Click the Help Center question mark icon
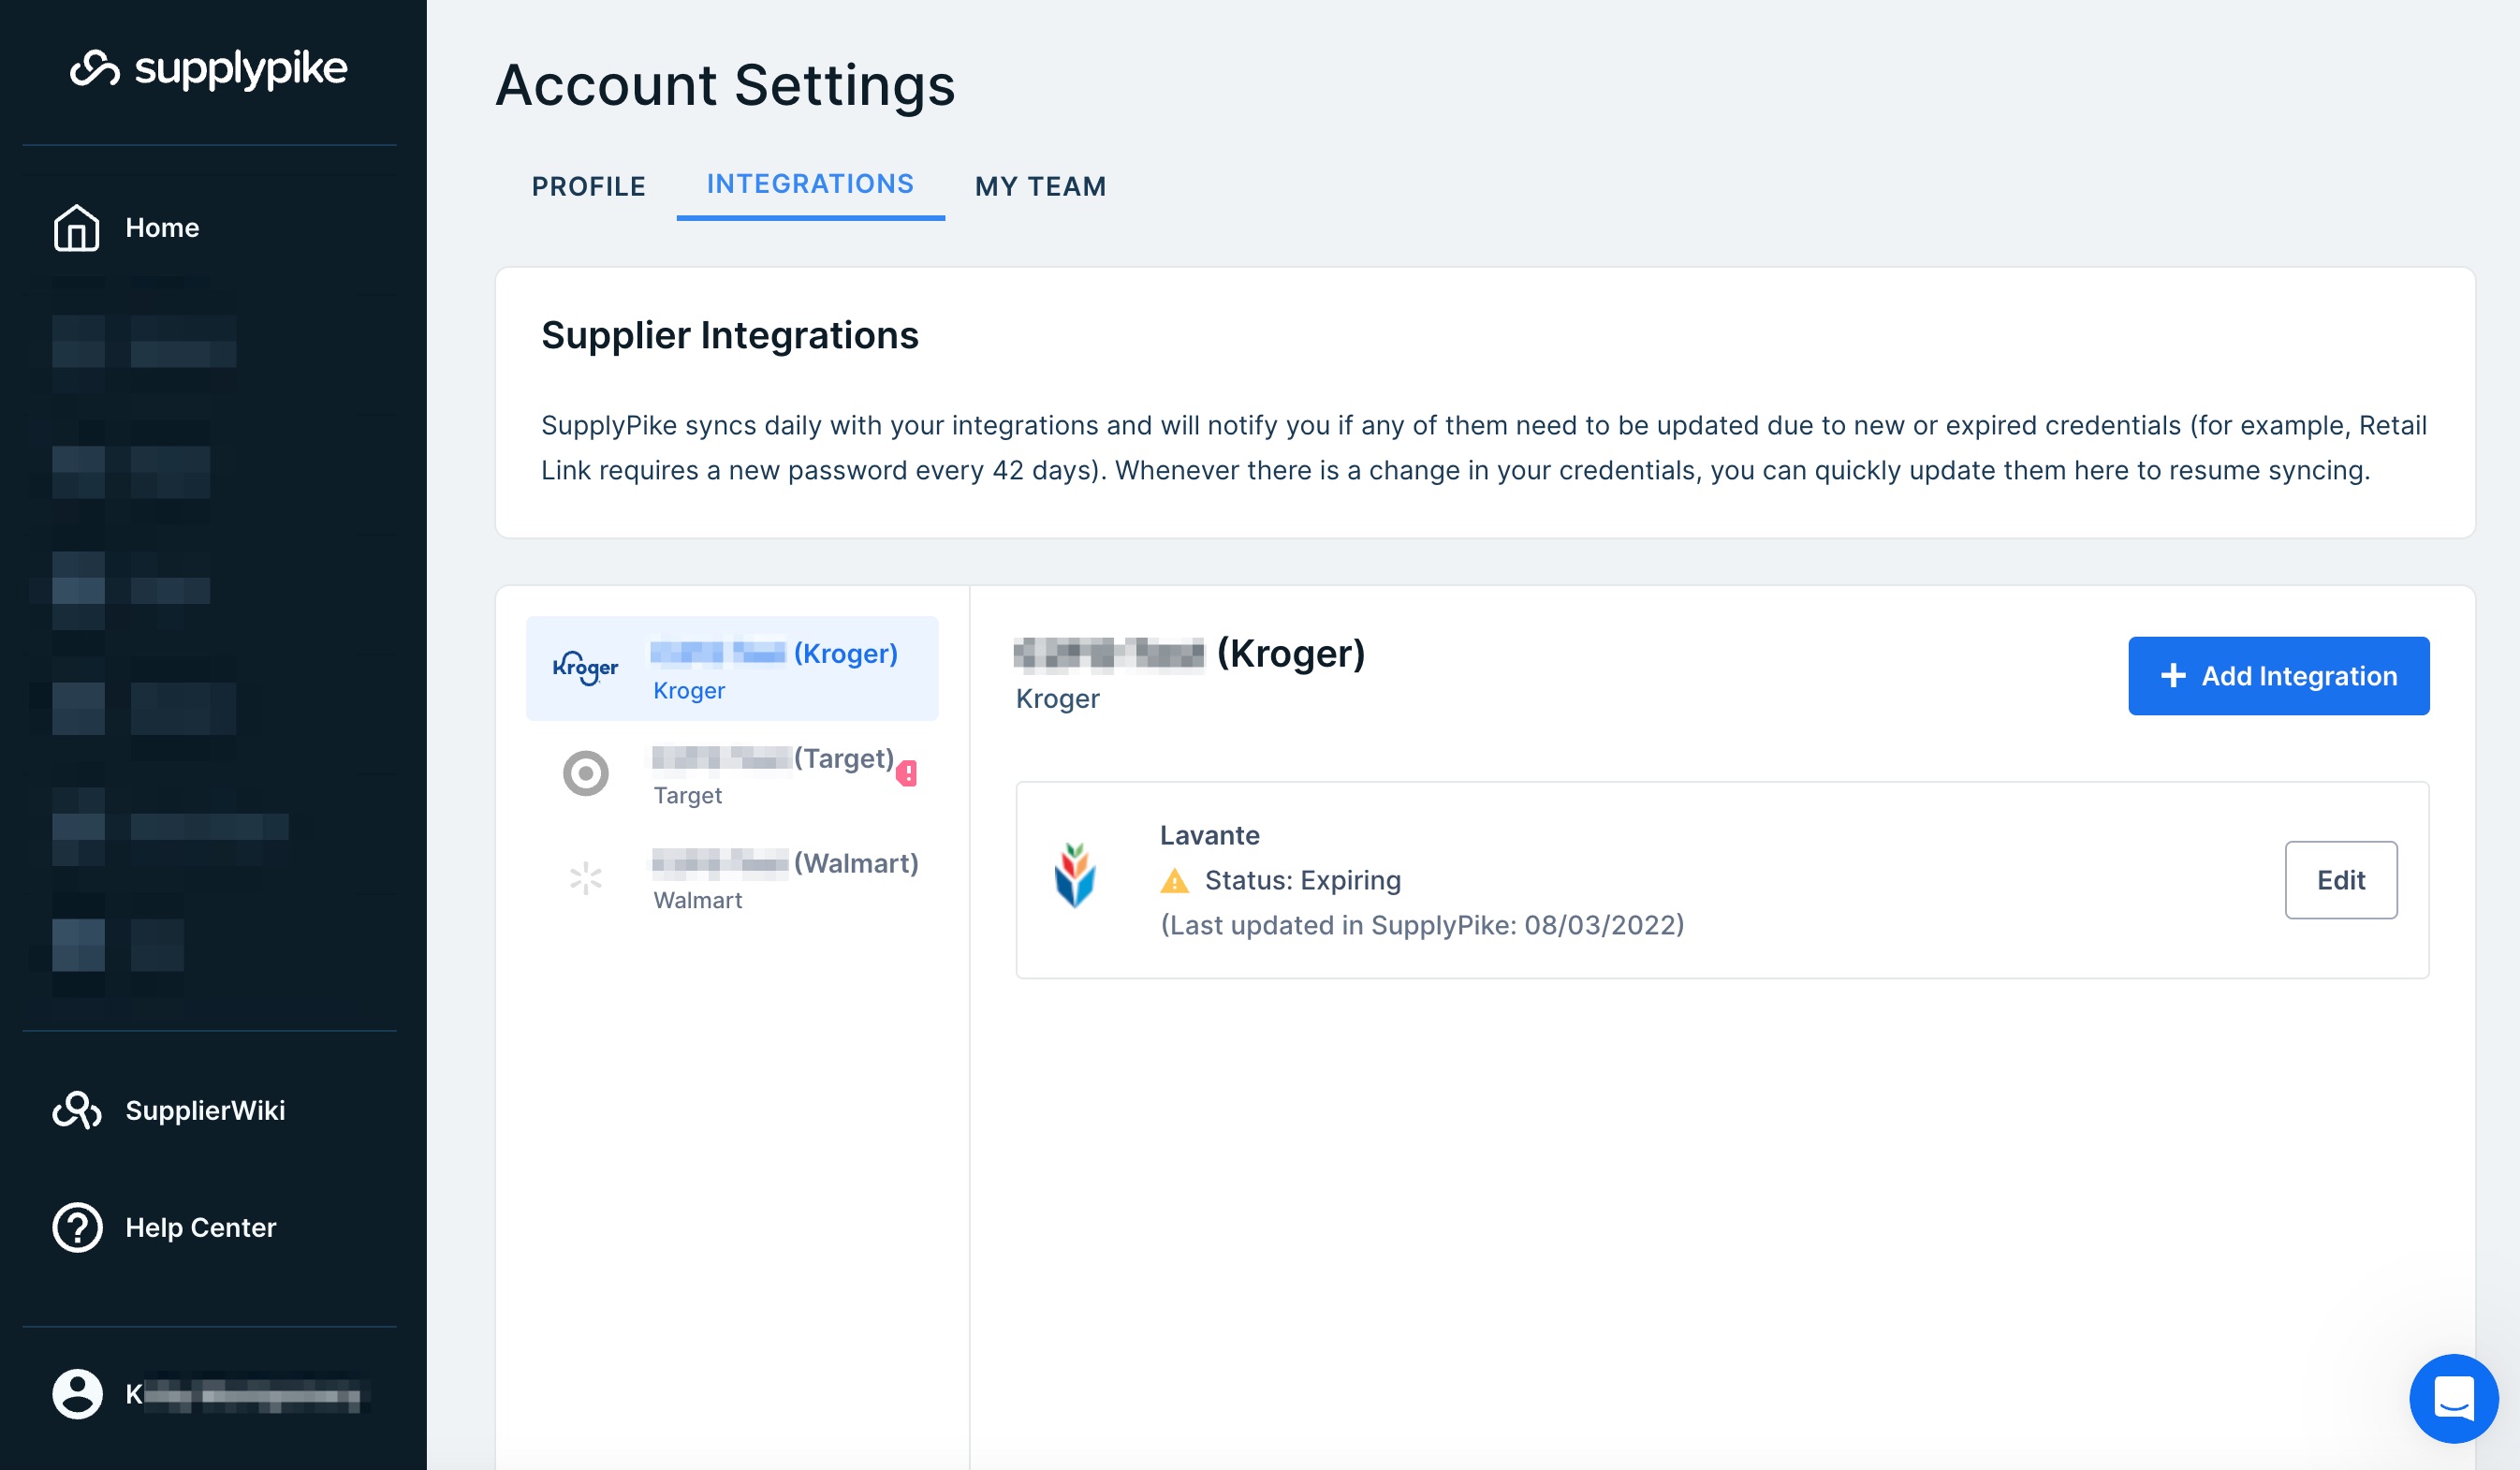 tap(77, 1227)
